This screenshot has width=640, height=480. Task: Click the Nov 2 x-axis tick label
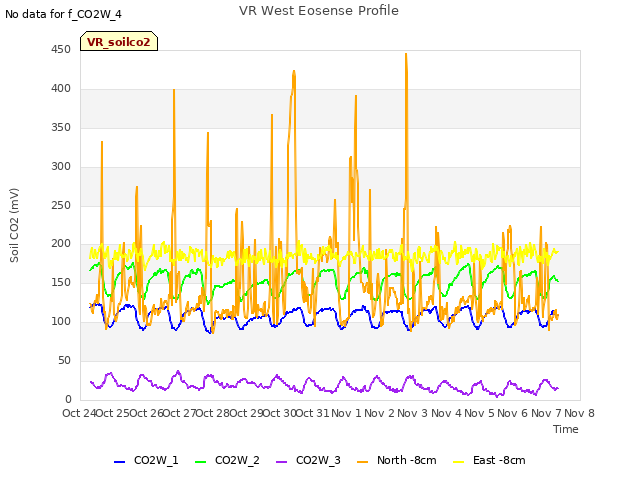pyautogui.click(x=379, y=413)
